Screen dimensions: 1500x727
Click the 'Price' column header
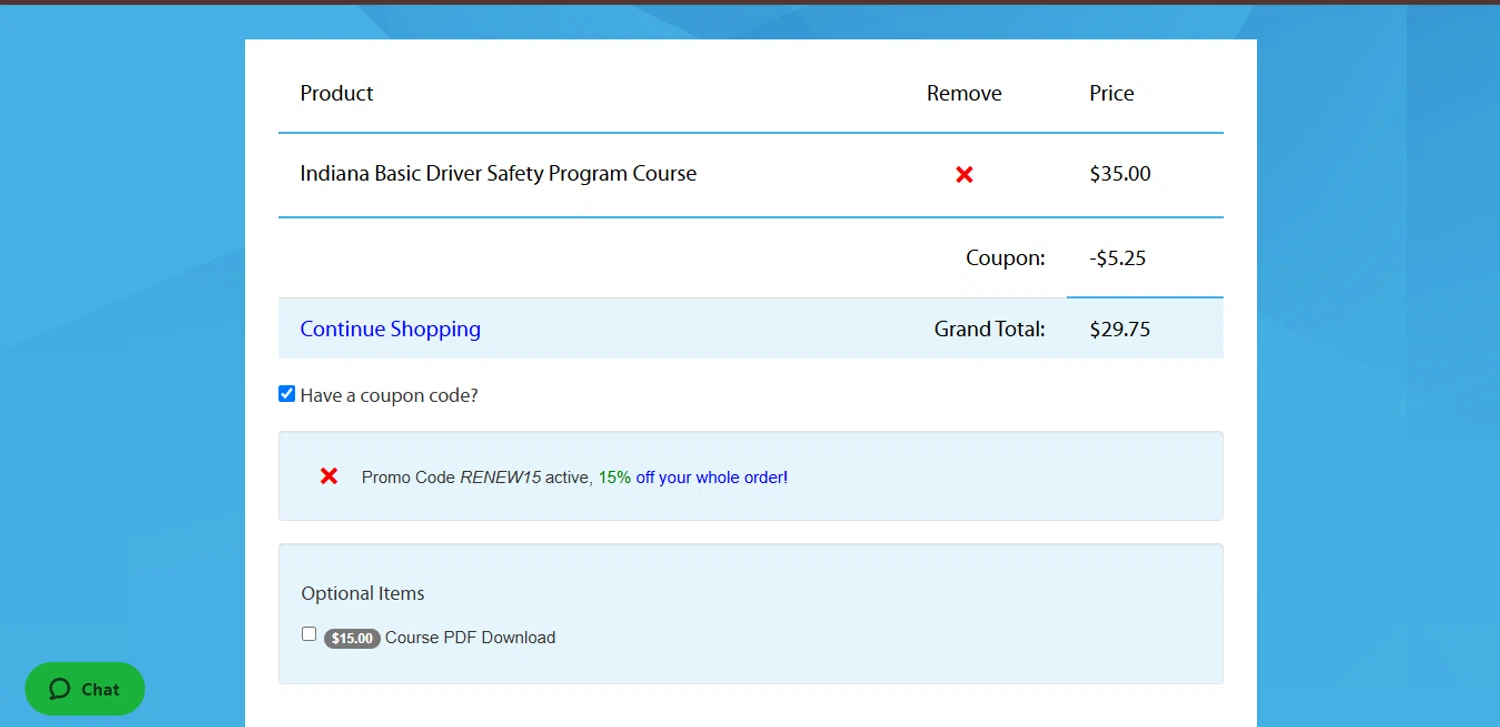click(1112, 93)
